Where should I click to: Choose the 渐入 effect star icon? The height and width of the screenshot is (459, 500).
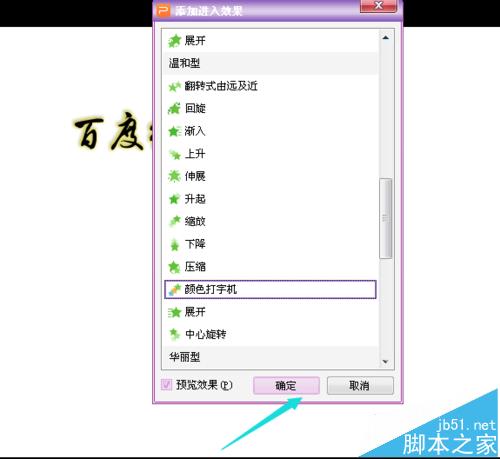[x=174, y=131]
